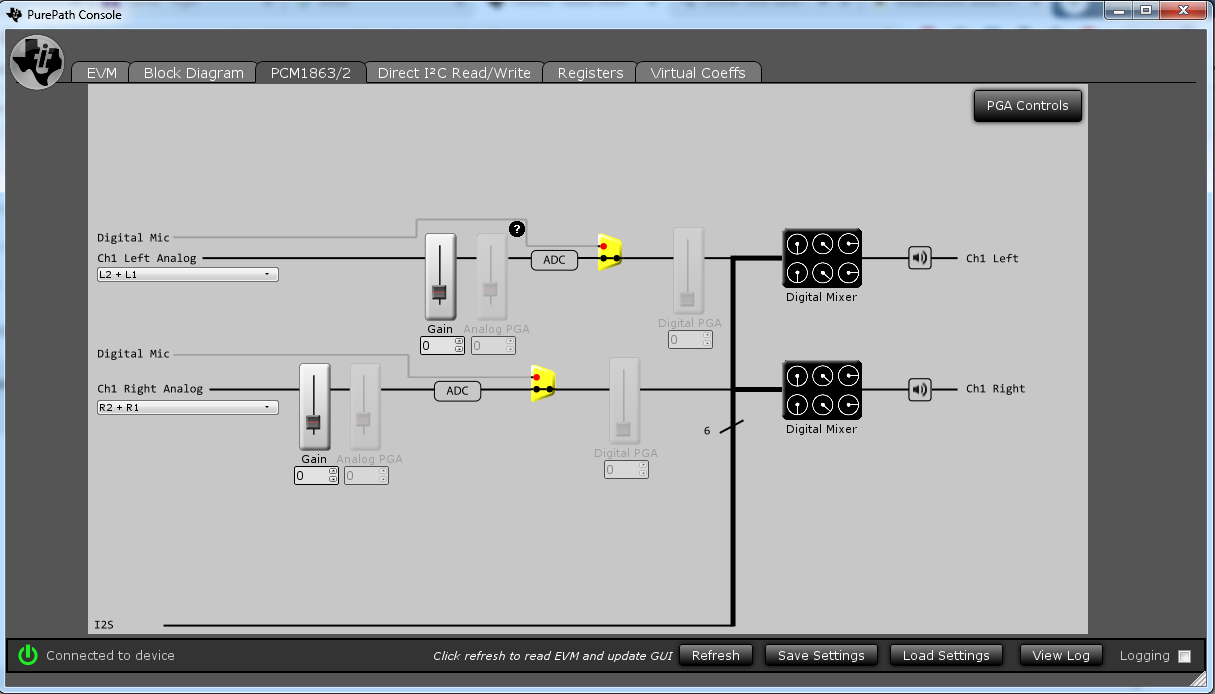Viewport: 1215px width, 694px height.
Task: Click the help question mark icon
Action: (x=517, y=229)
